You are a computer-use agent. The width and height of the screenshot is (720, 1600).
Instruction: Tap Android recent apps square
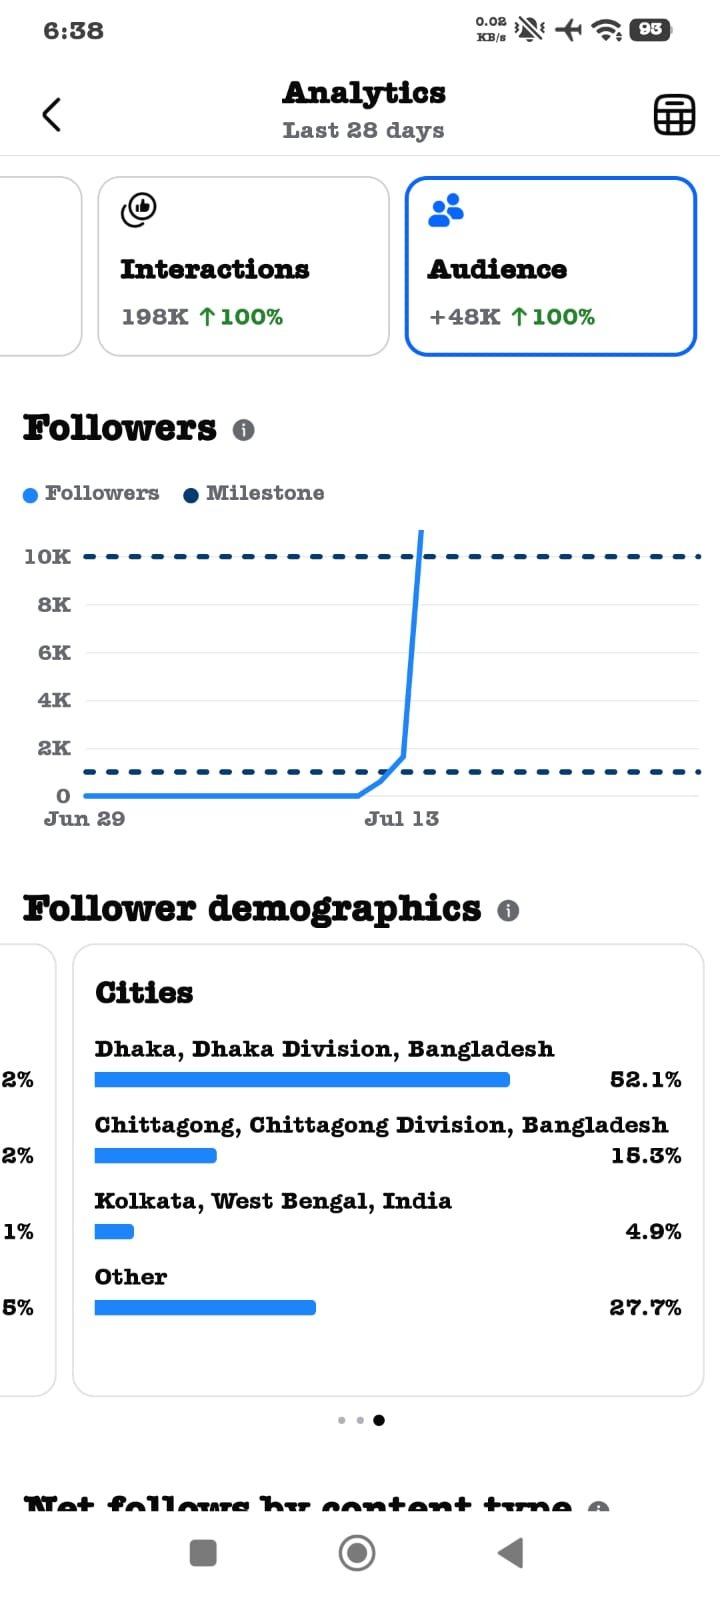pos(203,1553)
